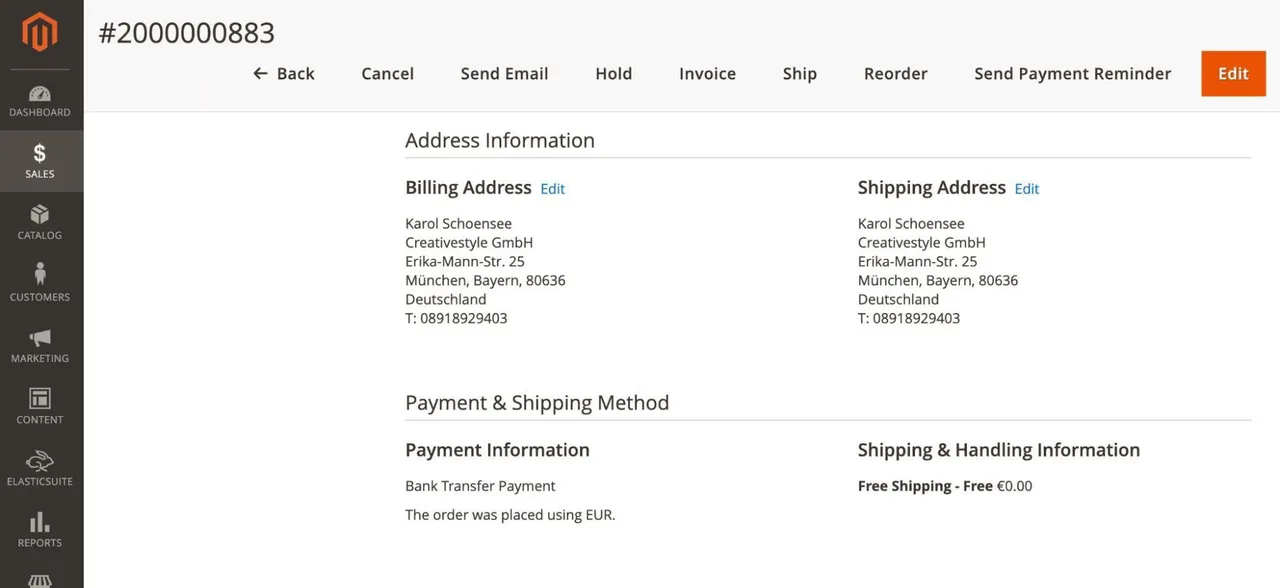Open the Customers person icon

tap(40, 274)
